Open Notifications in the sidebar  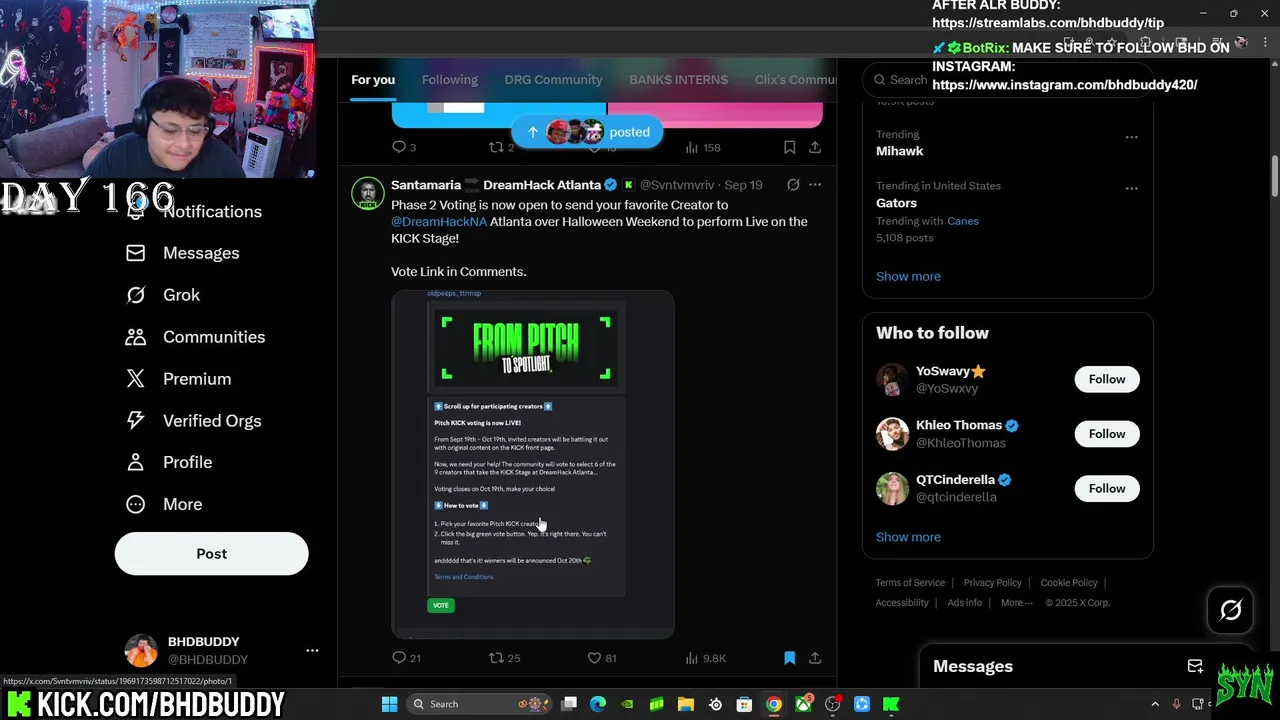coord(193,211)
